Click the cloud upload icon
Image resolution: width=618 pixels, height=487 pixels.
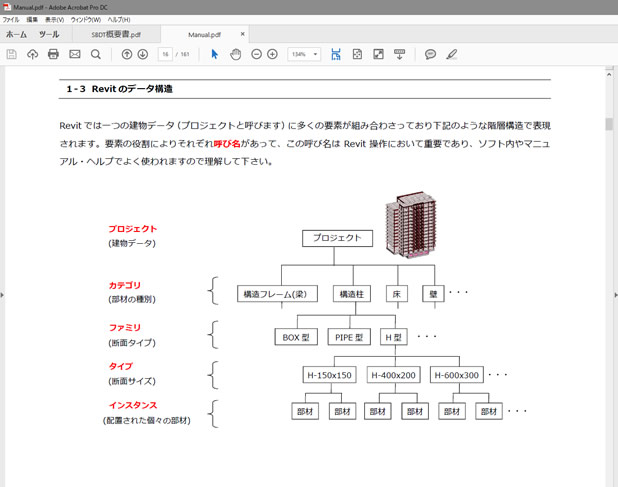tap(32, 54)
